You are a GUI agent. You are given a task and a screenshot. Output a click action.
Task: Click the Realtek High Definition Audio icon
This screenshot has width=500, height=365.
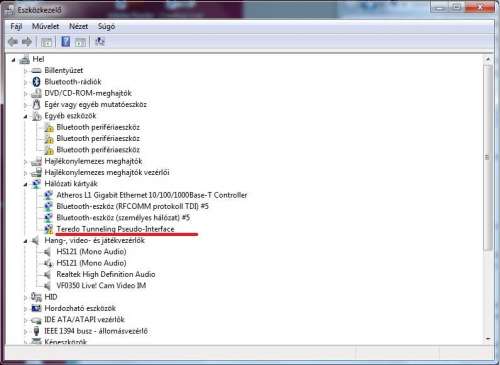48,275
